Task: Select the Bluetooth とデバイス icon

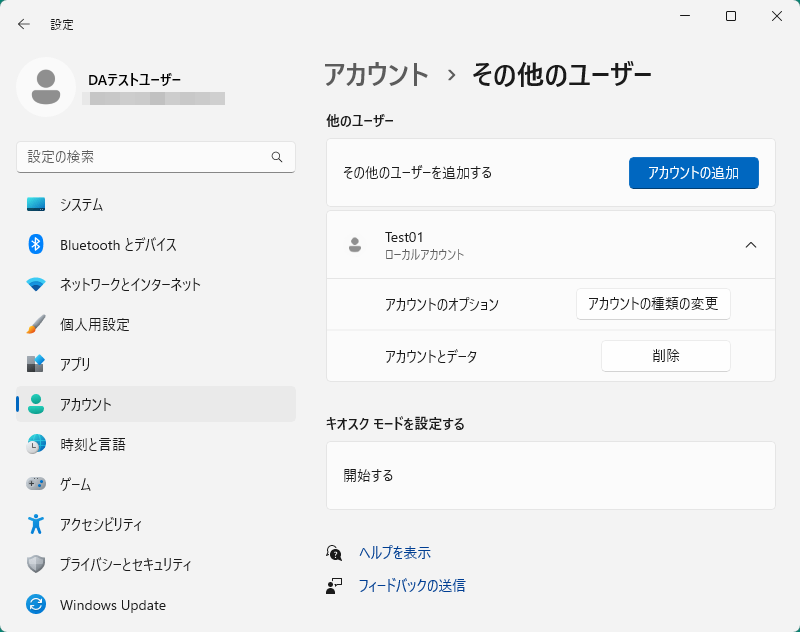Action: click(34, 245)
